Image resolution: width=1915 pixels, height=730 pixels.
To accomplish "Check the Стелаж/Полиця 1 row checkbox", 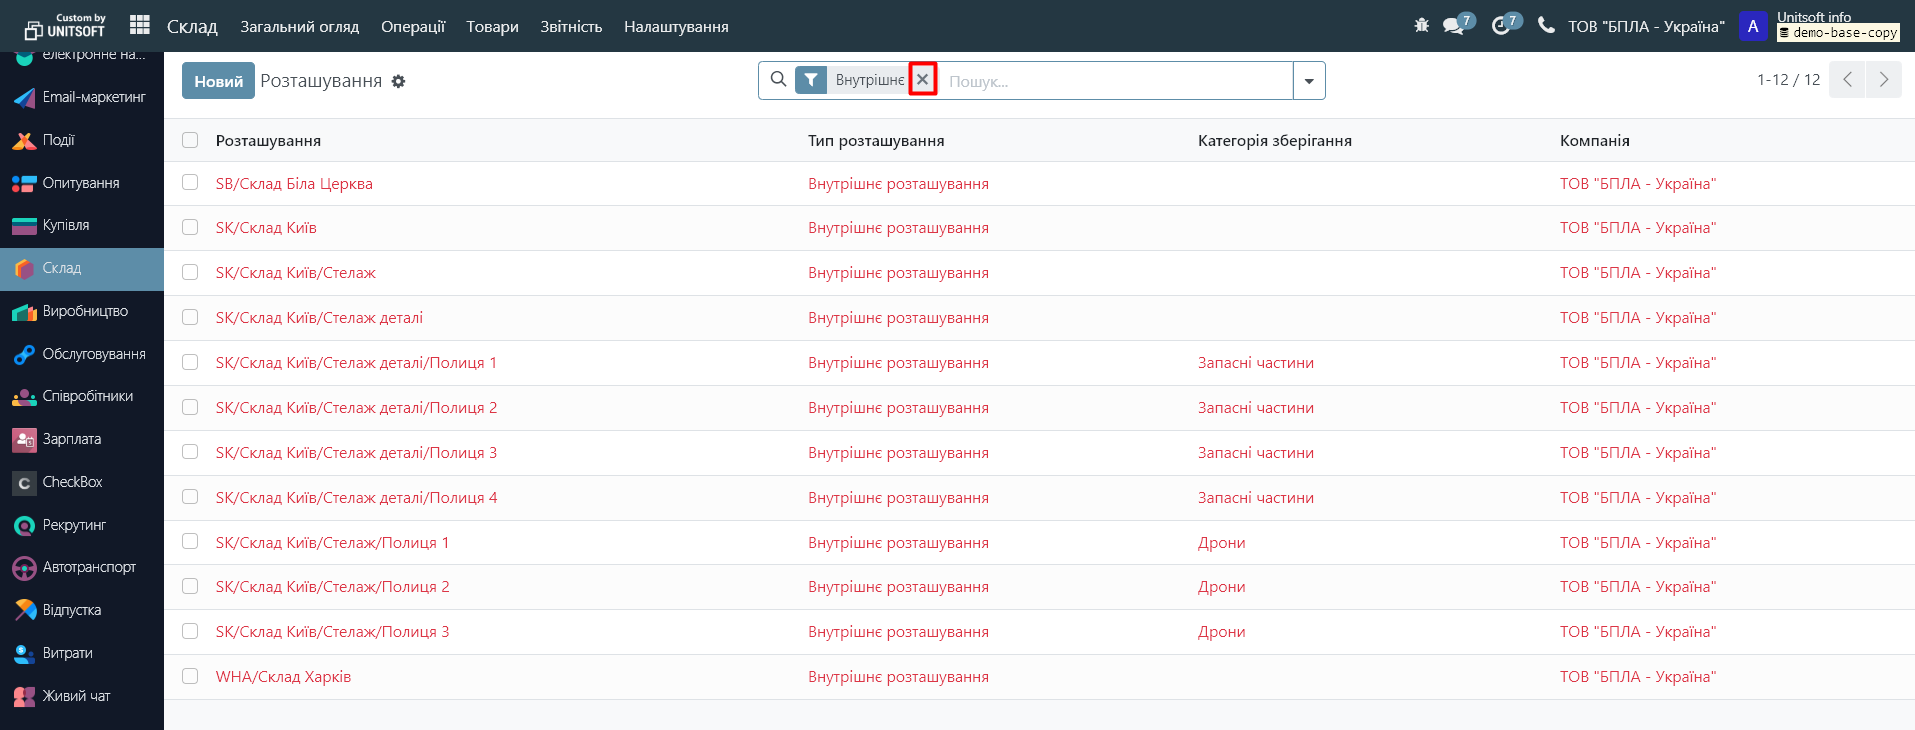I will point(190,541).
